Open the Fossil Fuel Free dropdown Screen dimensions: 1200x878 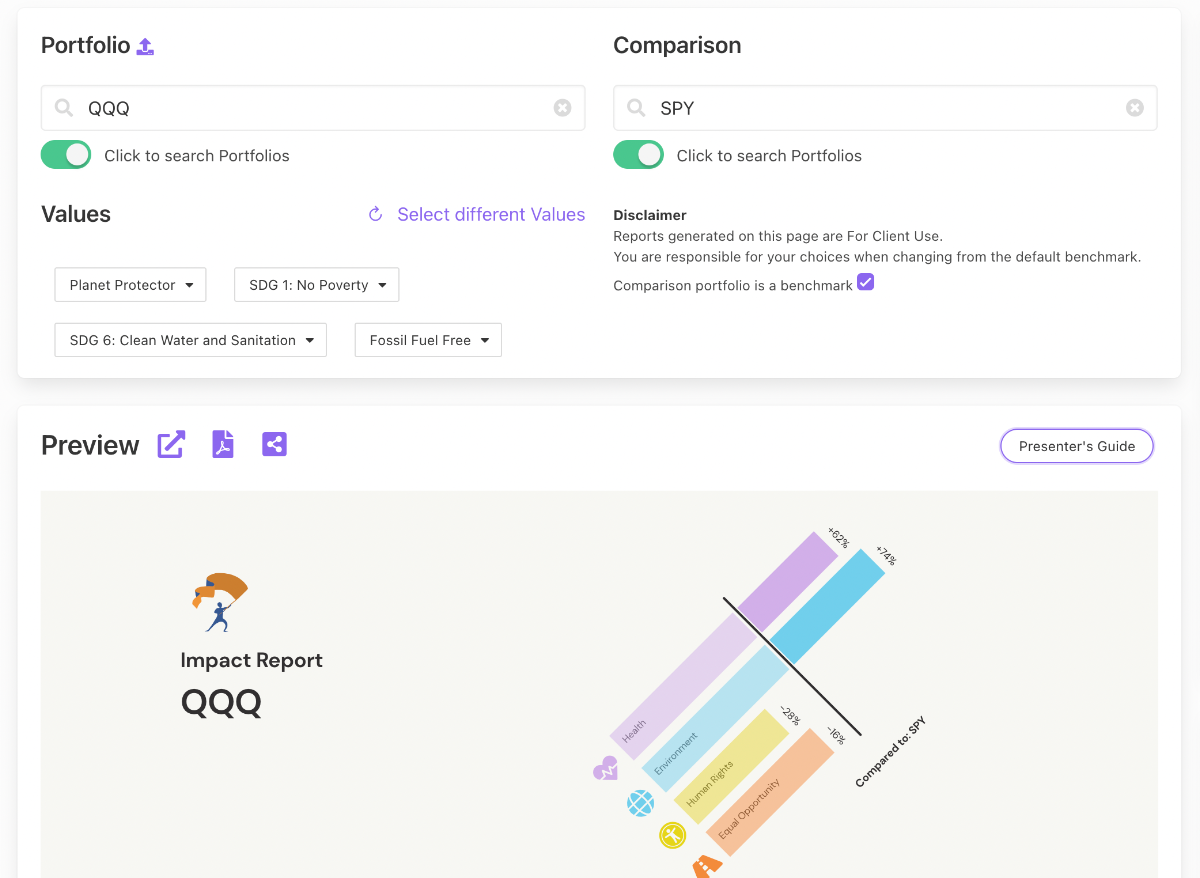[x=428, y=340]
